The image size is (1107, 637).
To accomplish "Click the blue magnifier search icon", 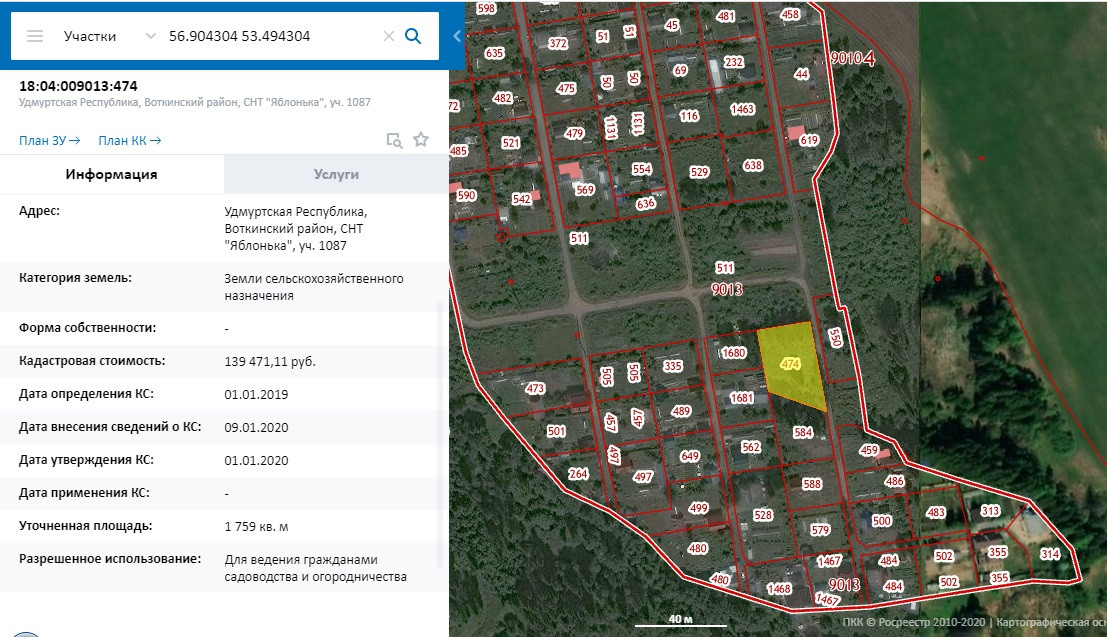I will point(412,36).
